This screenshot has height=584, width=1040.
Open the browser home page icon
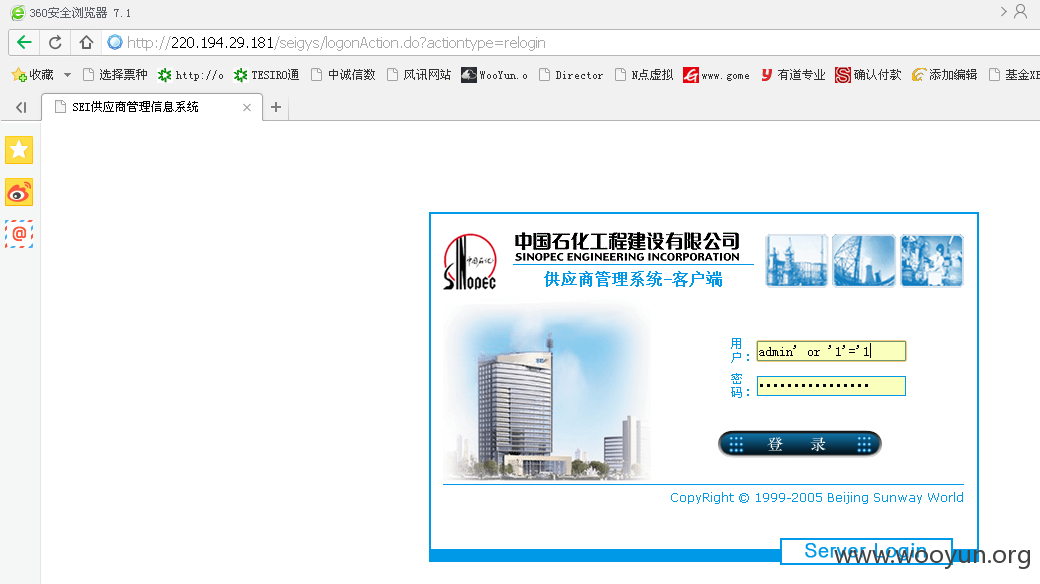pos(86,42)
